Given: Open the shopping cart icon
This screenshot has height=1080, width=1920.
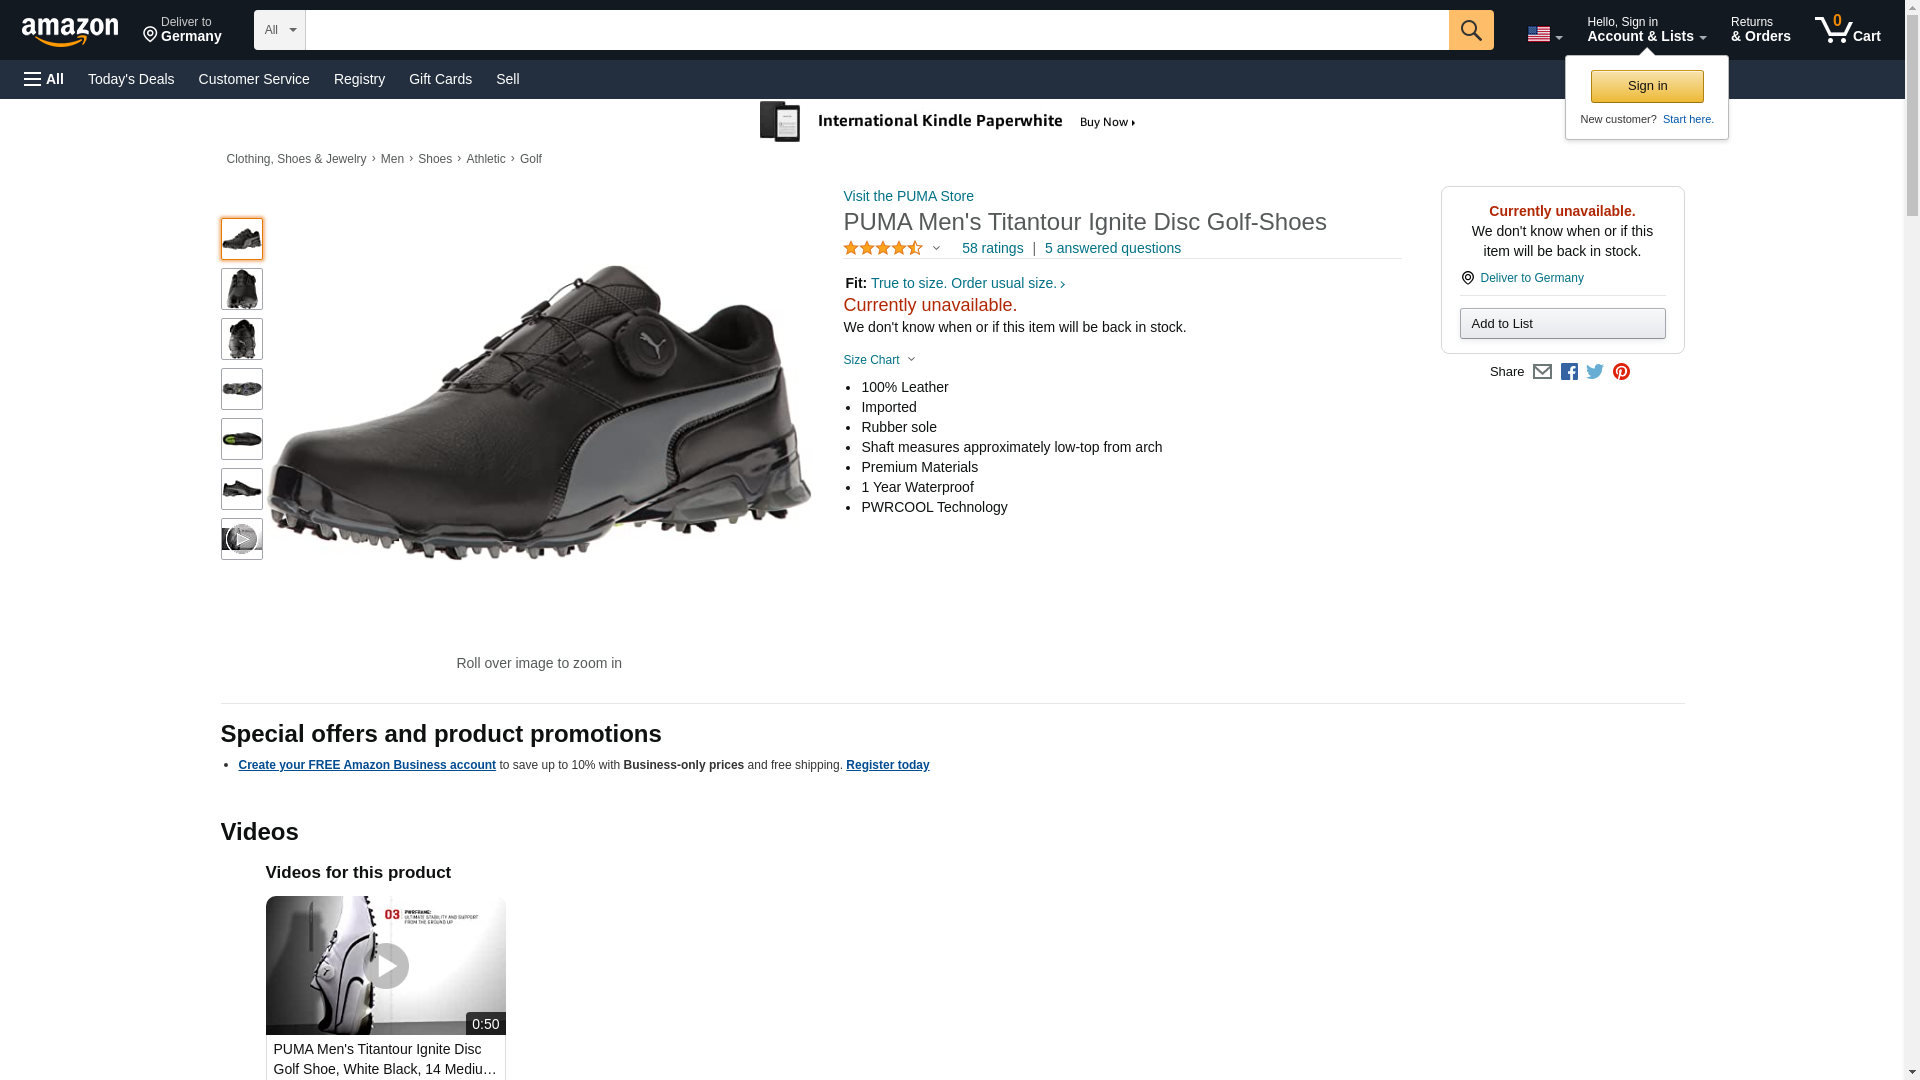Looking at the screenshot, I should tap(1847, 30).
